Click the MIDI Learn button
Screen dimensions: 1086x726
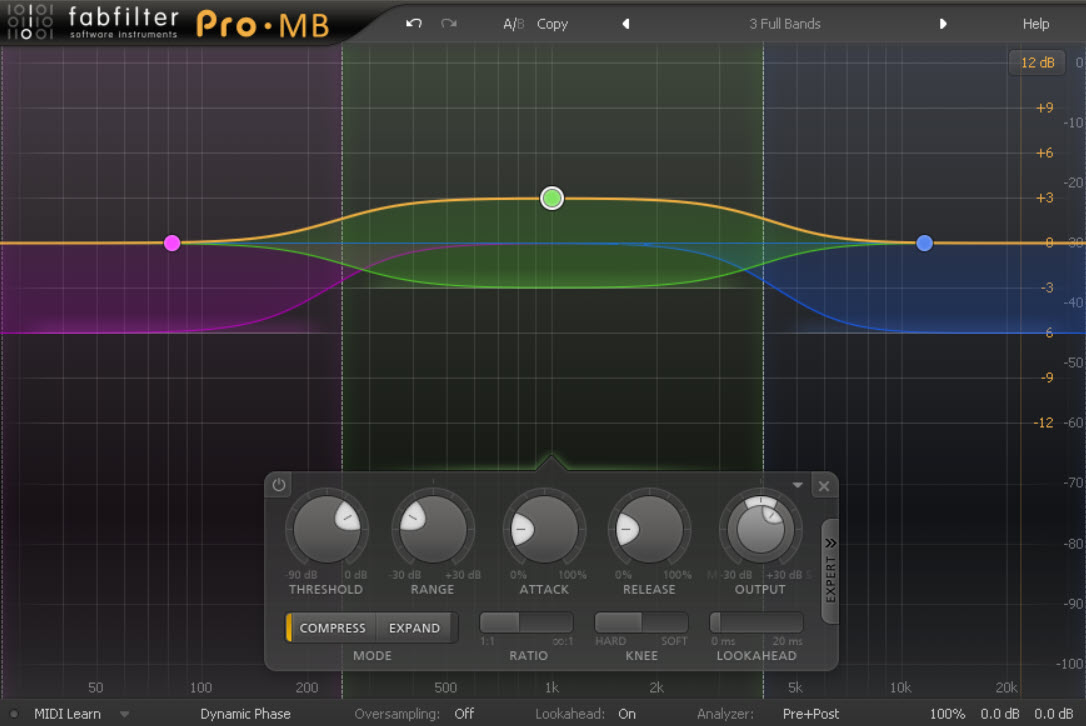tap(67, 714)
